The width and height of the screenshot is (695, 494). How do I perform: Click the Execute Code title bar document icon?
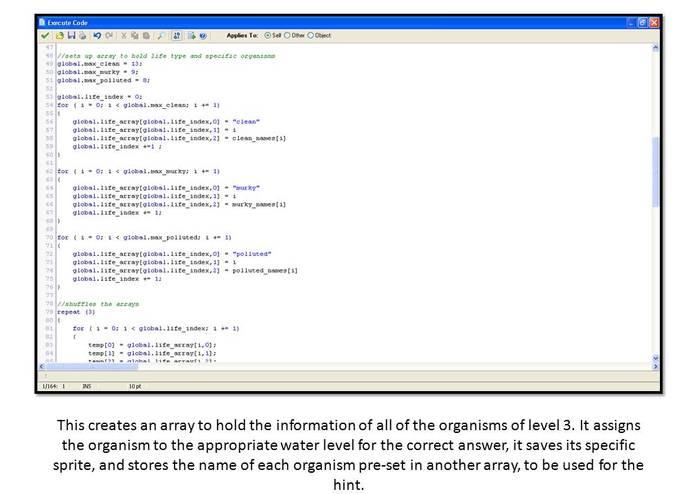click(x=42, y=22)
